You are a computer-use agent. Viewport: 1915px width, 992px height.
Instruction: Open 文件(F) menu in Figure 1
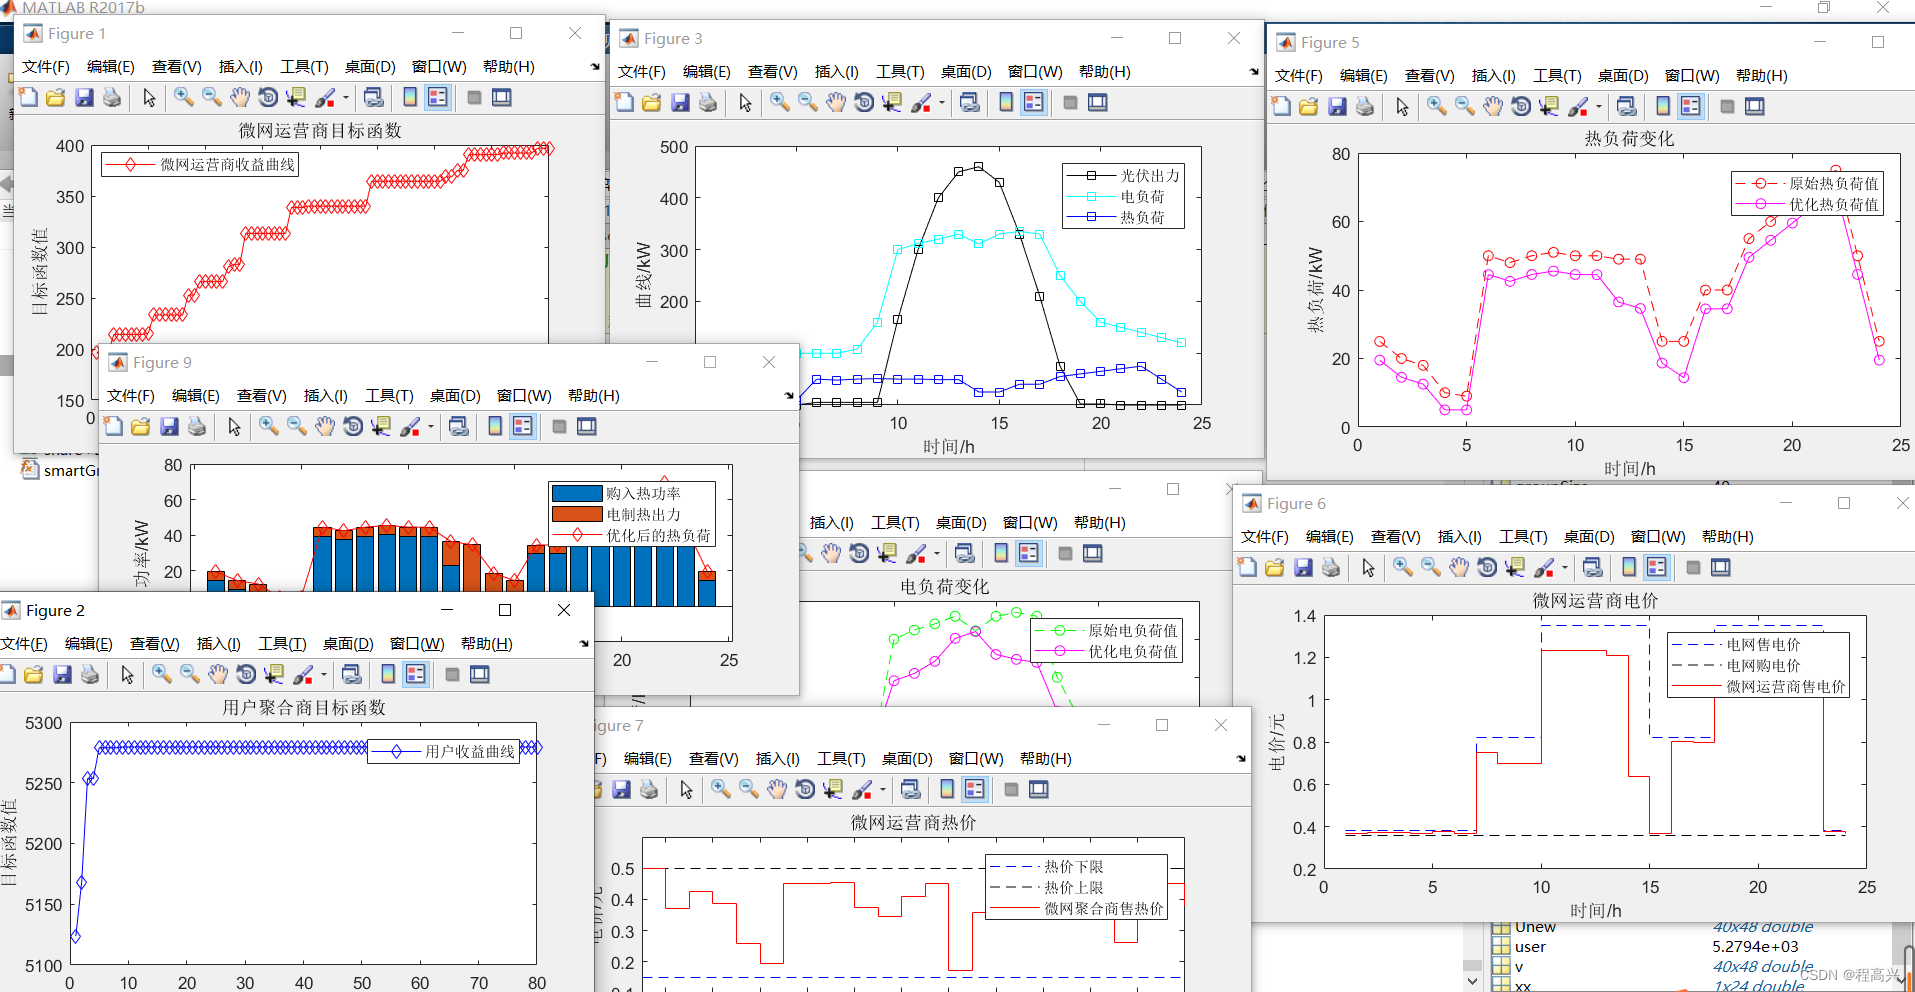[46, 66]
